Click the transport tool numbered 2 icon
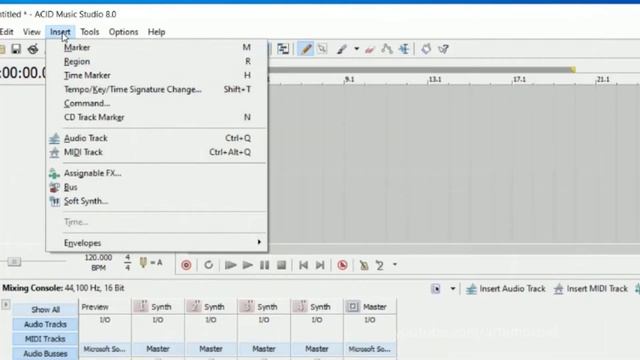640x360 pixels. [x=380, y=265]
